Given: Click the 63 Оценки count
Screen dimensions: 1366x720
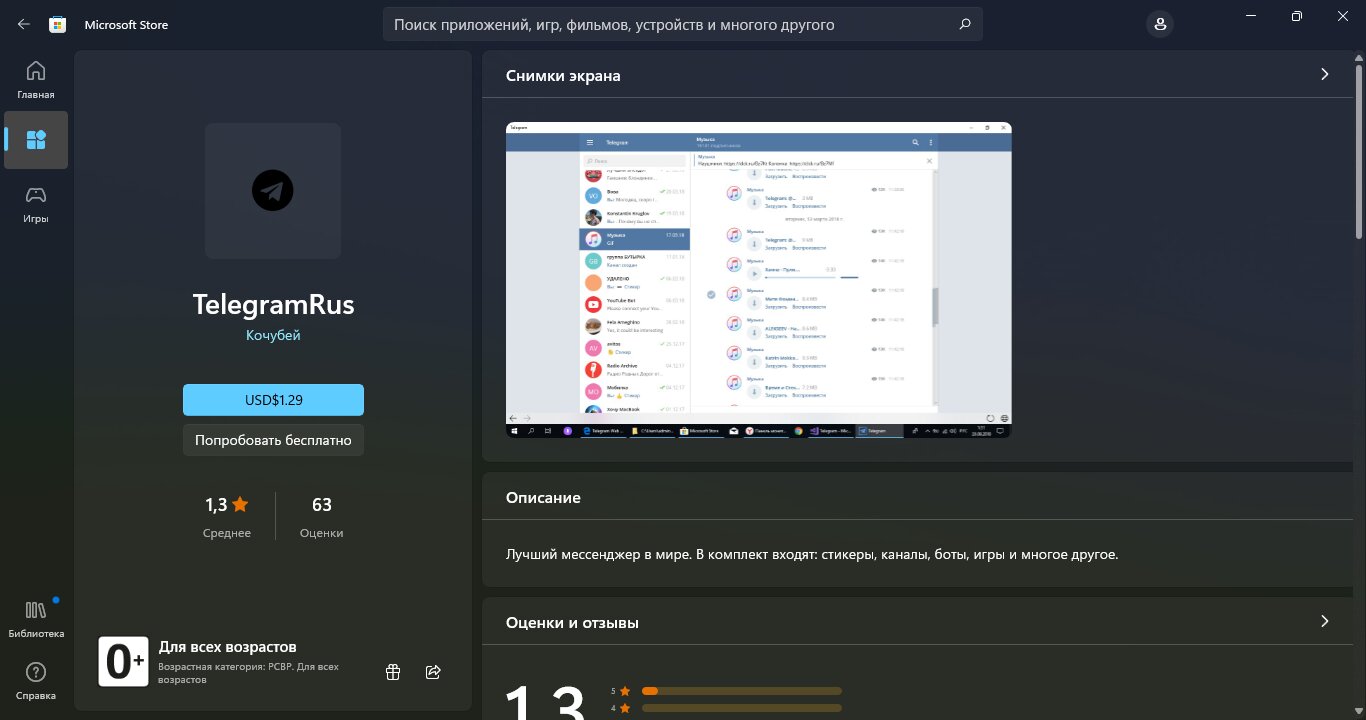Looking at the screenshot, I should coord(322,517).
